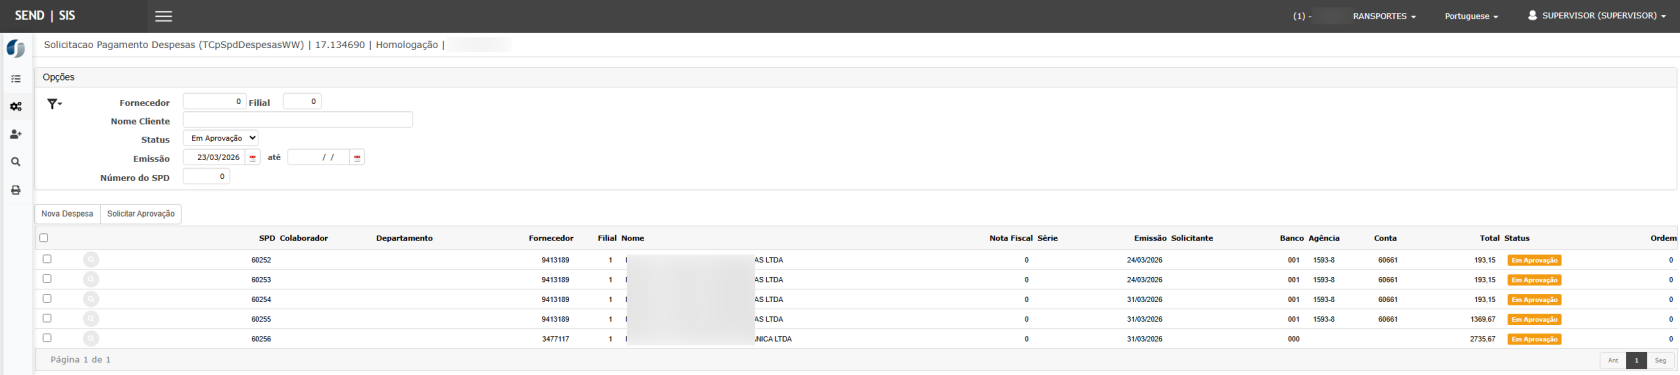Click the add-user icon in sidebar
This screenshot has height=375, width=1680.
tap(15, 134)
